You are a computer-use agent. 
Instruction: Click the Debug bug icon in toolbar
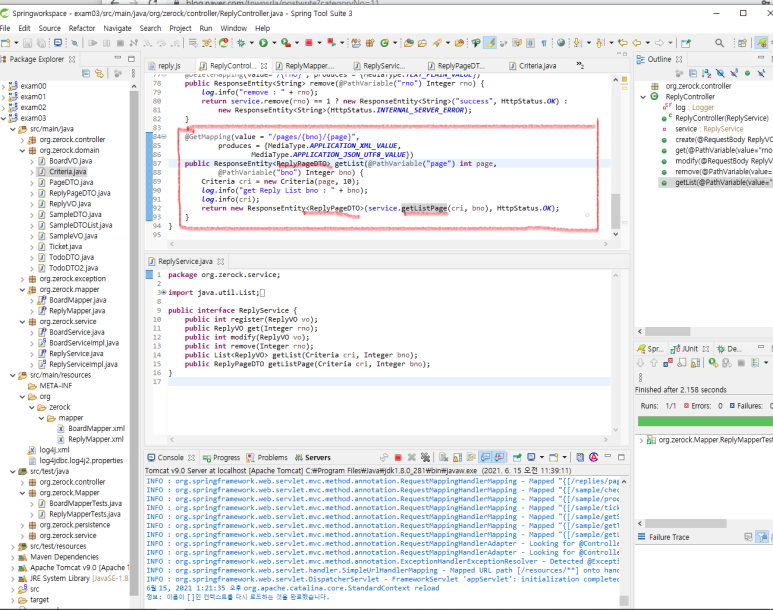pyautogui.click(x=241, y=43)
